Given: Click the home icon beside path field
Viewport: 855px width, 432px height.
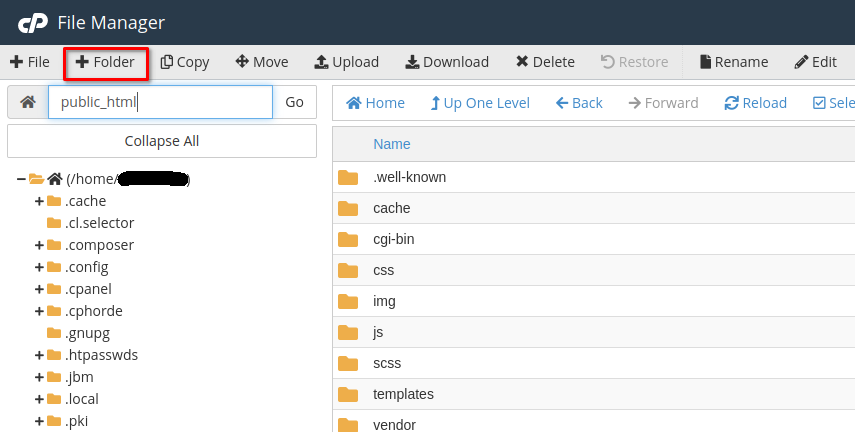Looking at the screenshot, I should (27, 102).
